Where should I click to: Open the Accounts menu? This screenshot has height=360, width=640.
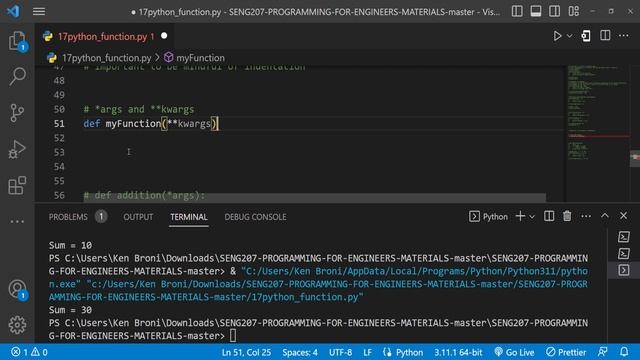17,289
